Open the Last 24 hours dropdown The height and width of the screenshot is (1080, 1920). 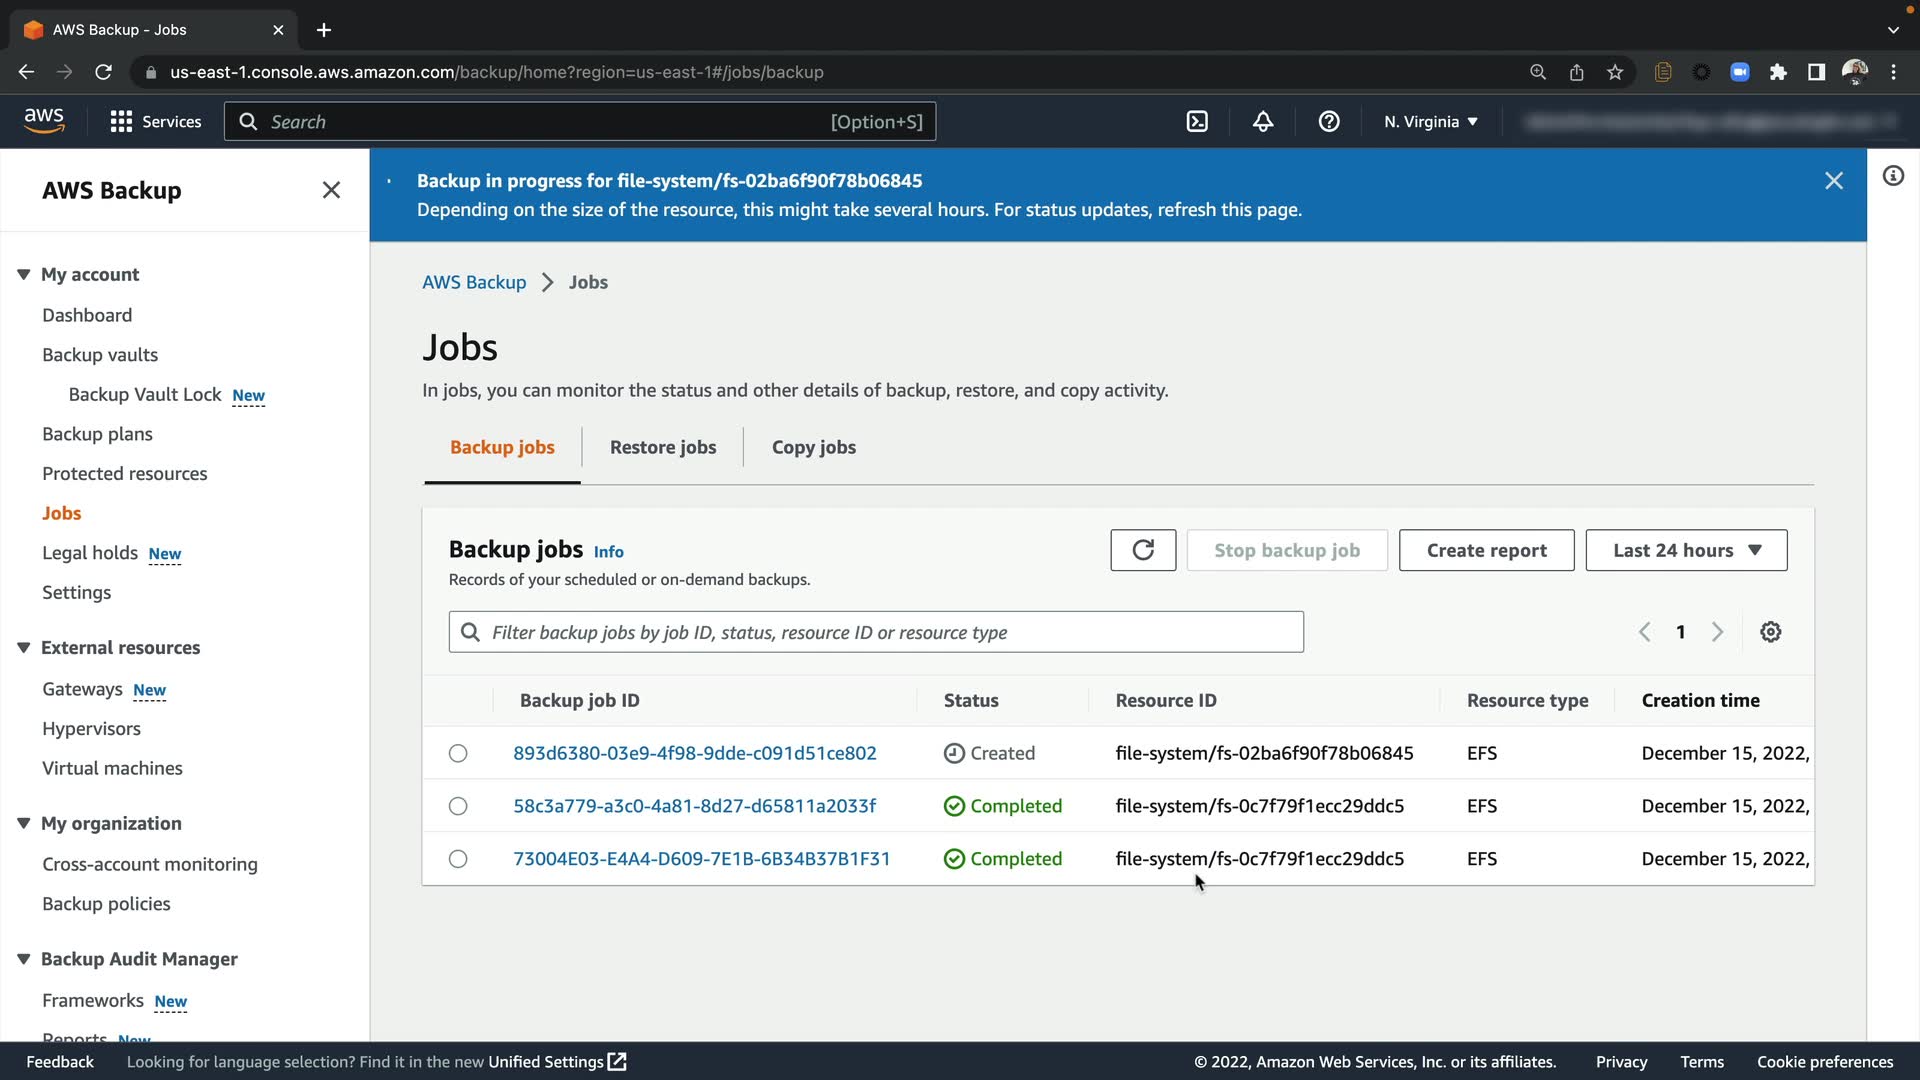coord(1686,550)
